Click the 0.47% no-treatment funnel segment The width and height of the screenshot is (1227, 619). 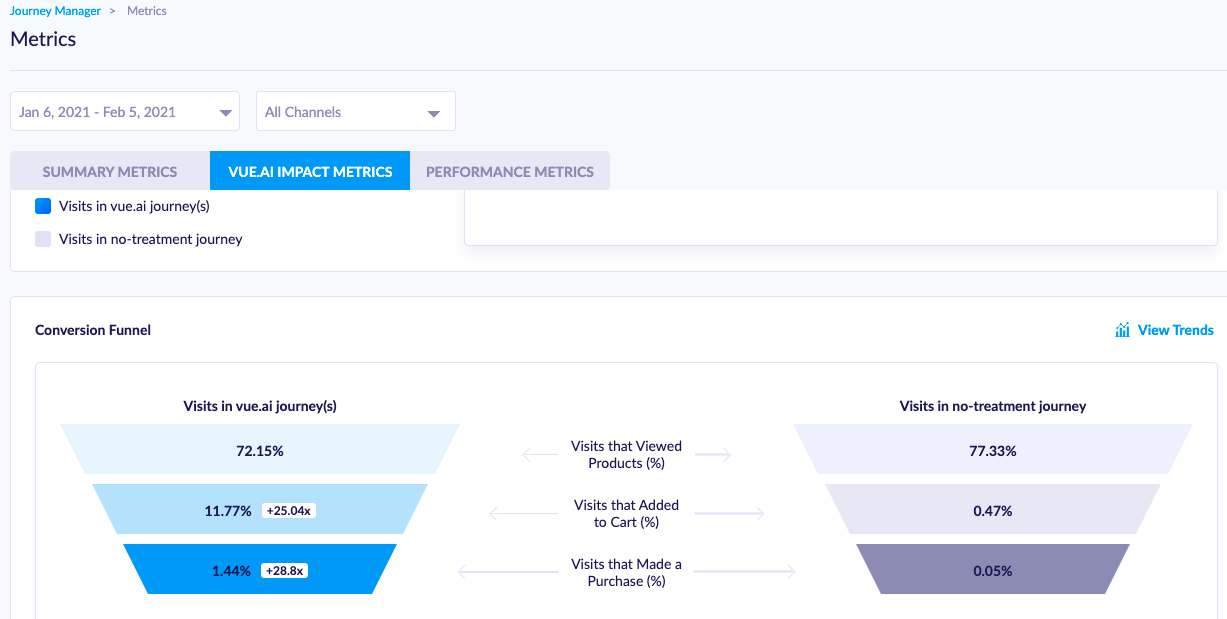pos(993,510)
